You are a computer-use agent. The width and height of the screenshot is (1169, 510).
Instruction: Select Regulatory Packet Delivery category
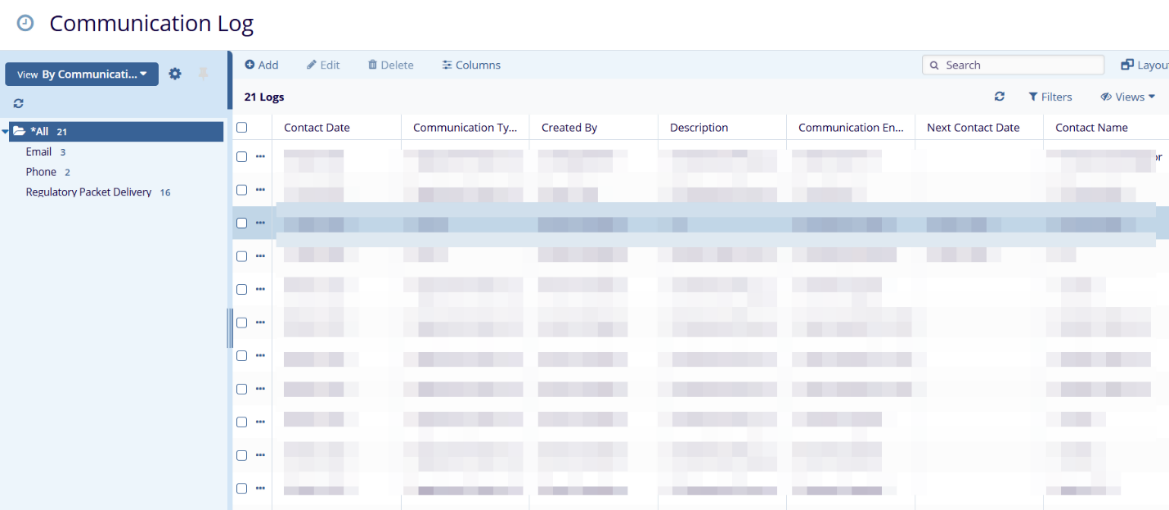pyautogui.click(x=88, y=192)
